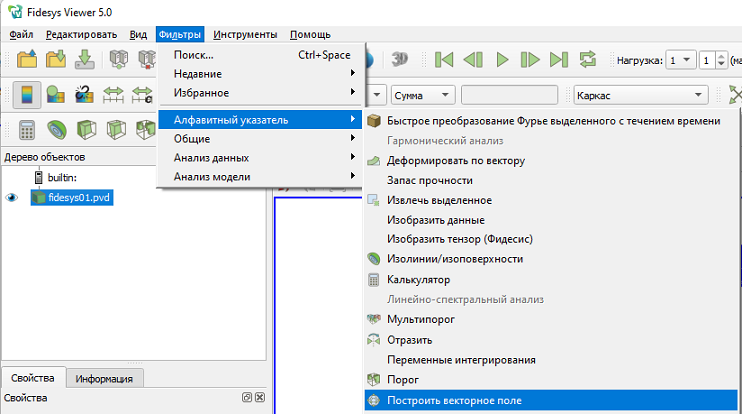The width and height of the screenshot is (742, 414).
Task: Choose Изобразить тензор (Фидесис) filter
Action: [x=551, y=239]
